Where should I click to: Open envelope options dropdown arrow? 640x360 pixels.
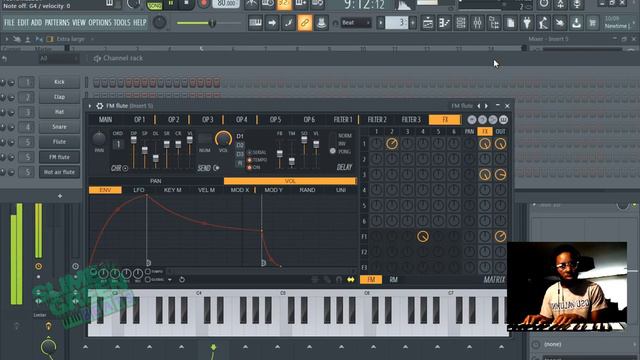[x=170, y=280]
